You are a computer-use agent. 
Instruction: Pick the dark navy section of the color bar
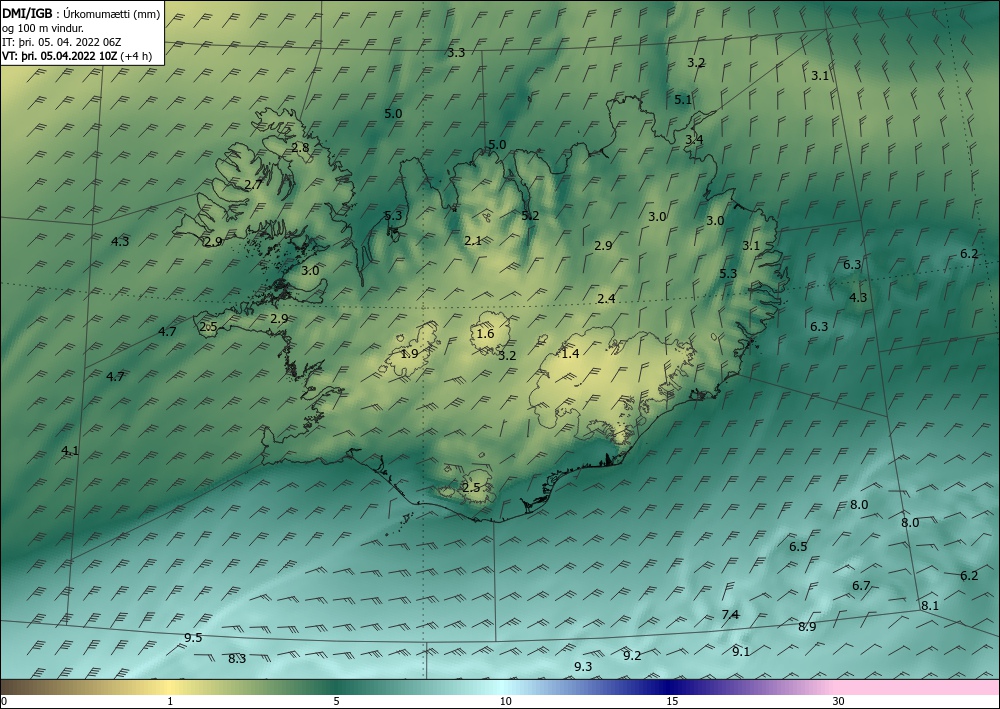[x=666, y=687]
